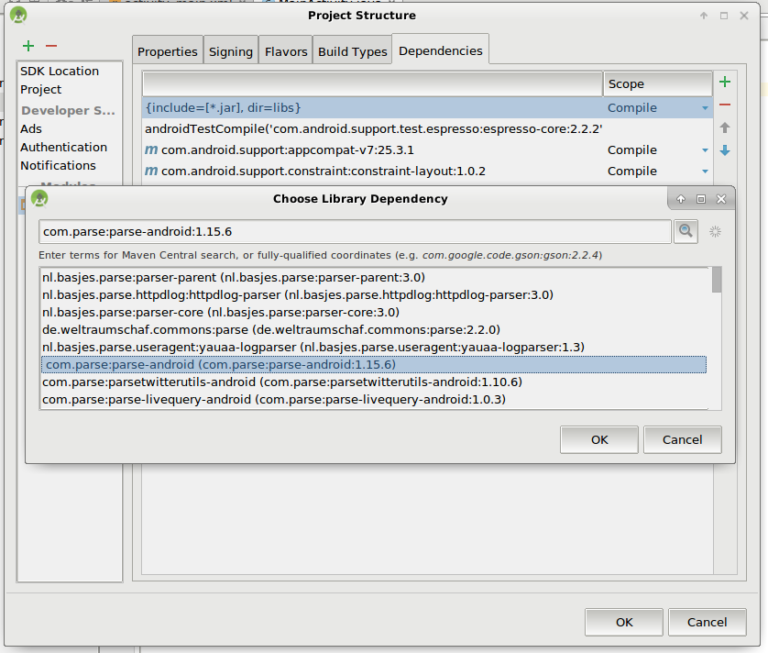
Task: Switch to the Signing tab
Action: 230,52
